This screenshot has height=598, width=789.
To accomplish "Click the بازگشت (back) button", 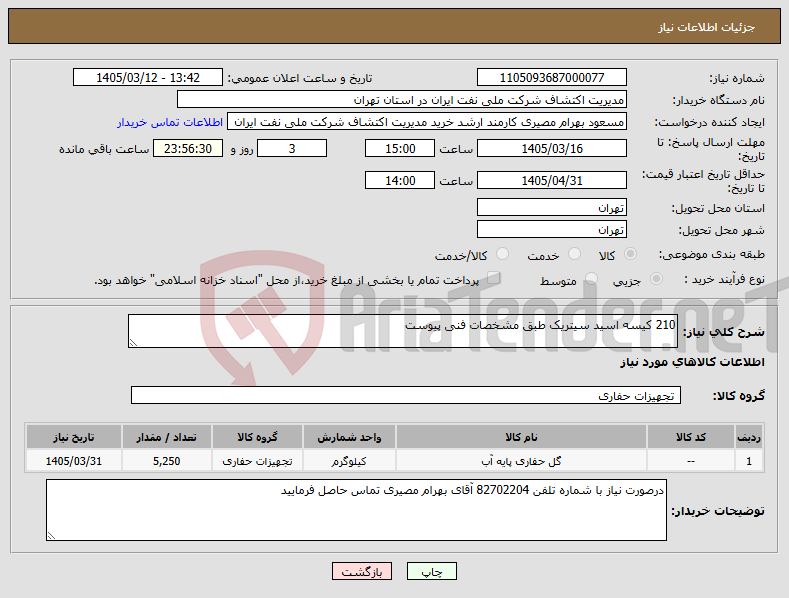I will (x=362, y=571).
